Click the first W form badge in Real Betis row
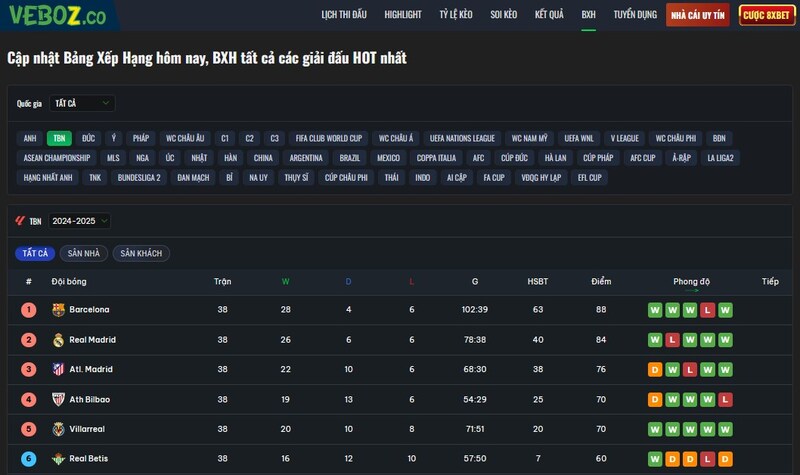 [655, 459]
